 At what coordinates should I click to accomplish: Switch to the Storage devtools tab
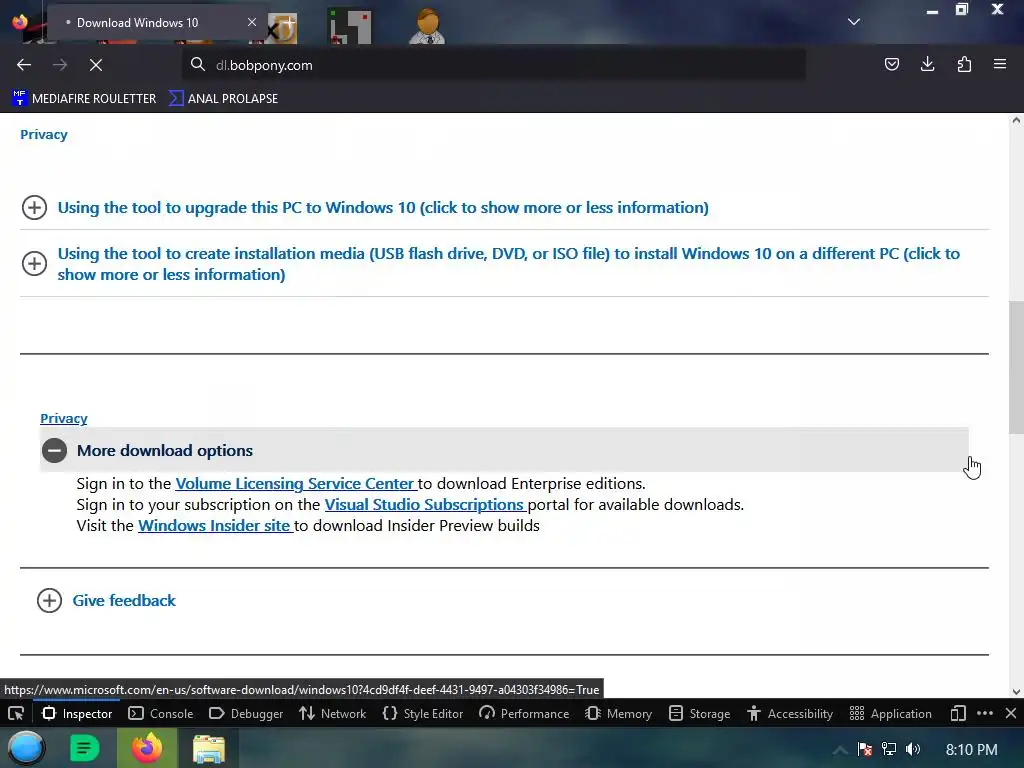pos(700,714)
